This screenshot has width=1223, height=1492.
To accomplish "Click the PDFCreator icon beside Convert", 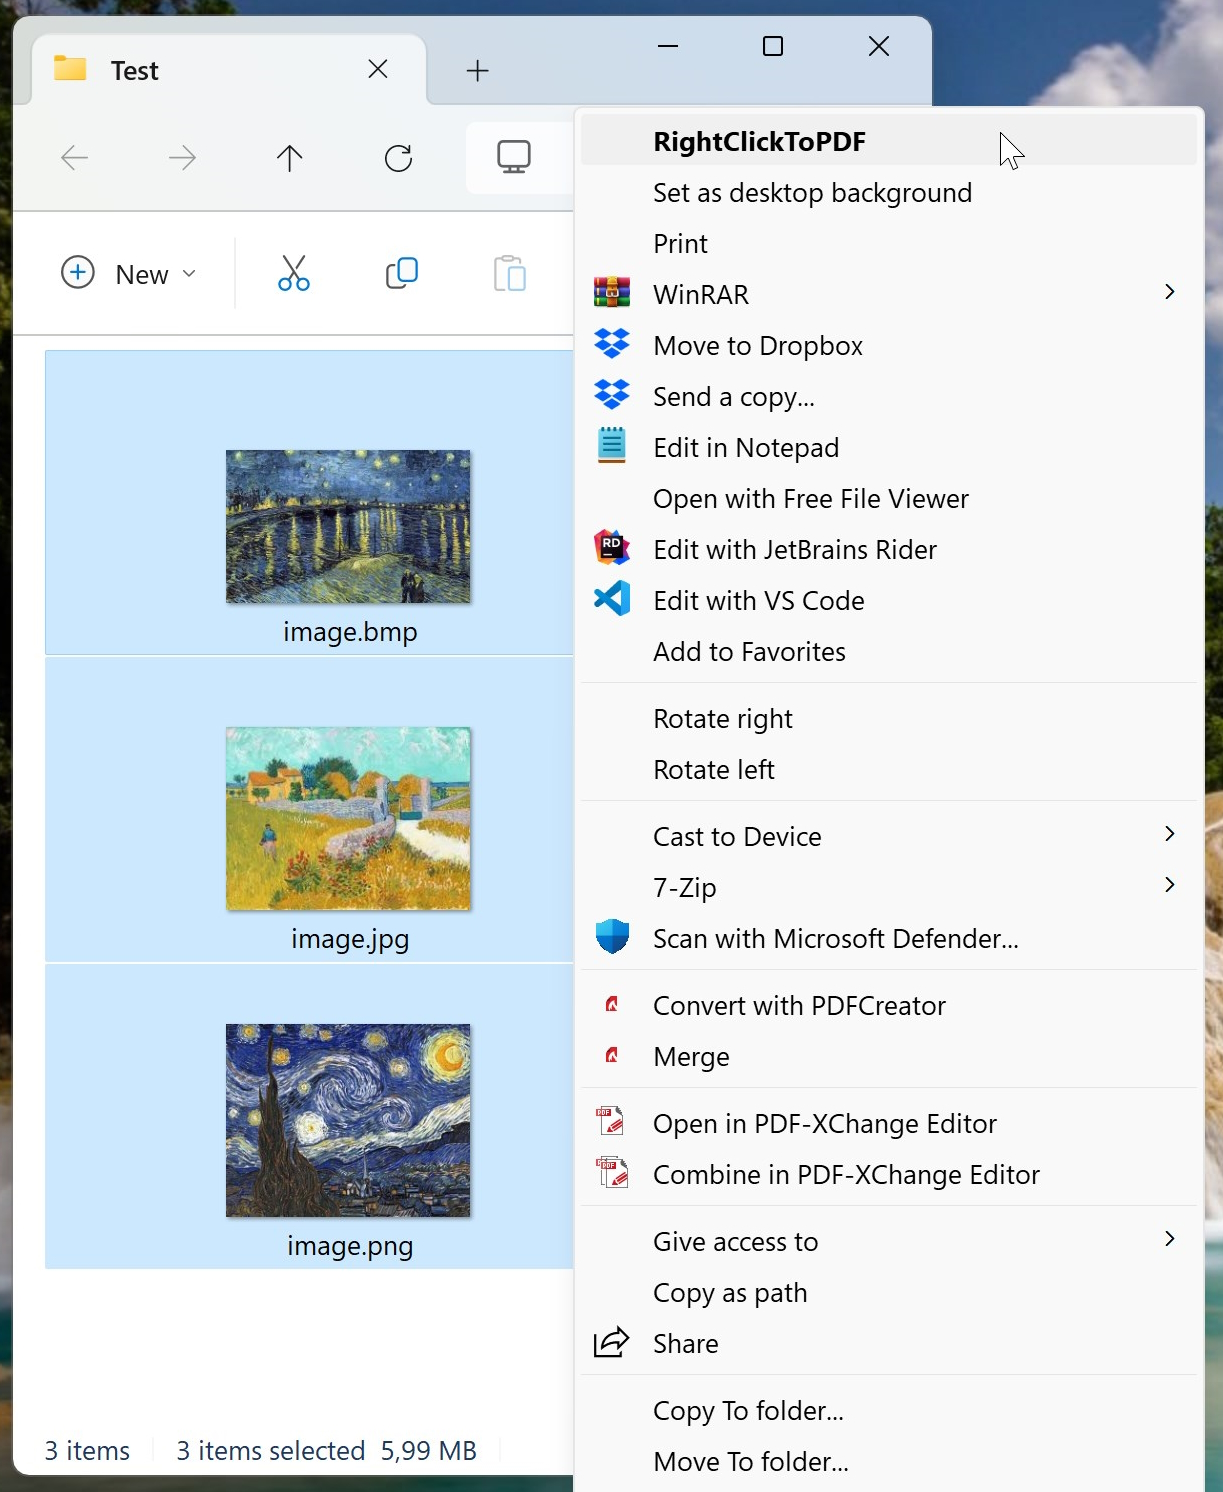I will pyautogui.click(x=612, y=1004).
